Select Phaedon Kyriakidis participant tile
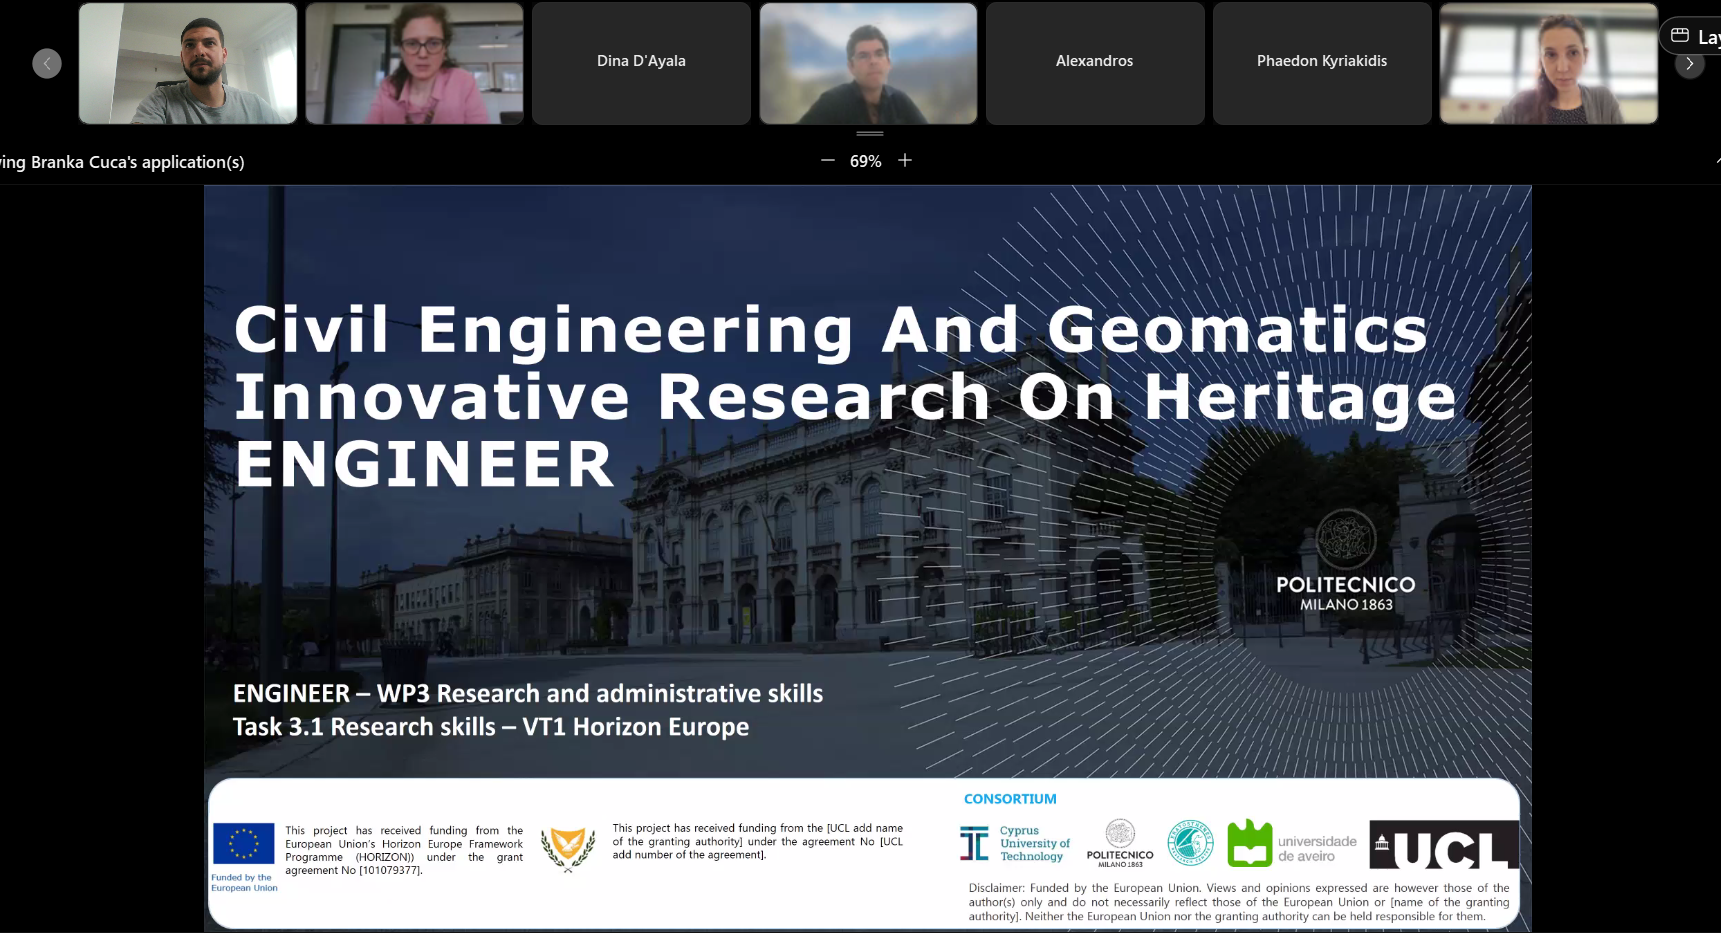Screen dimensions: 1721x933 pos(1321,62)
